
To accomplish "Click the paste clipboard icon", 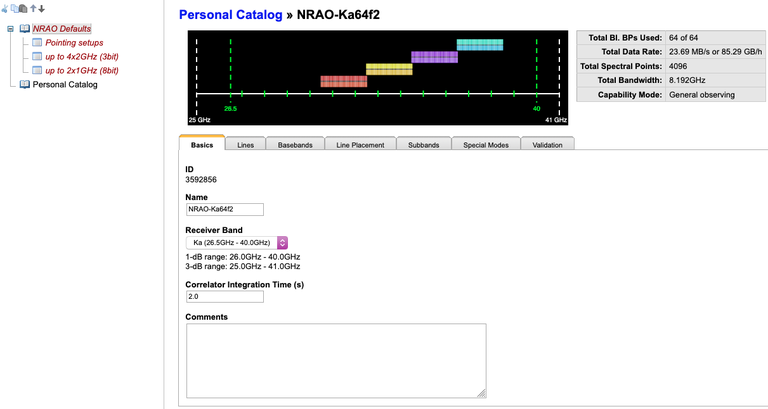I will coord(23,9).
